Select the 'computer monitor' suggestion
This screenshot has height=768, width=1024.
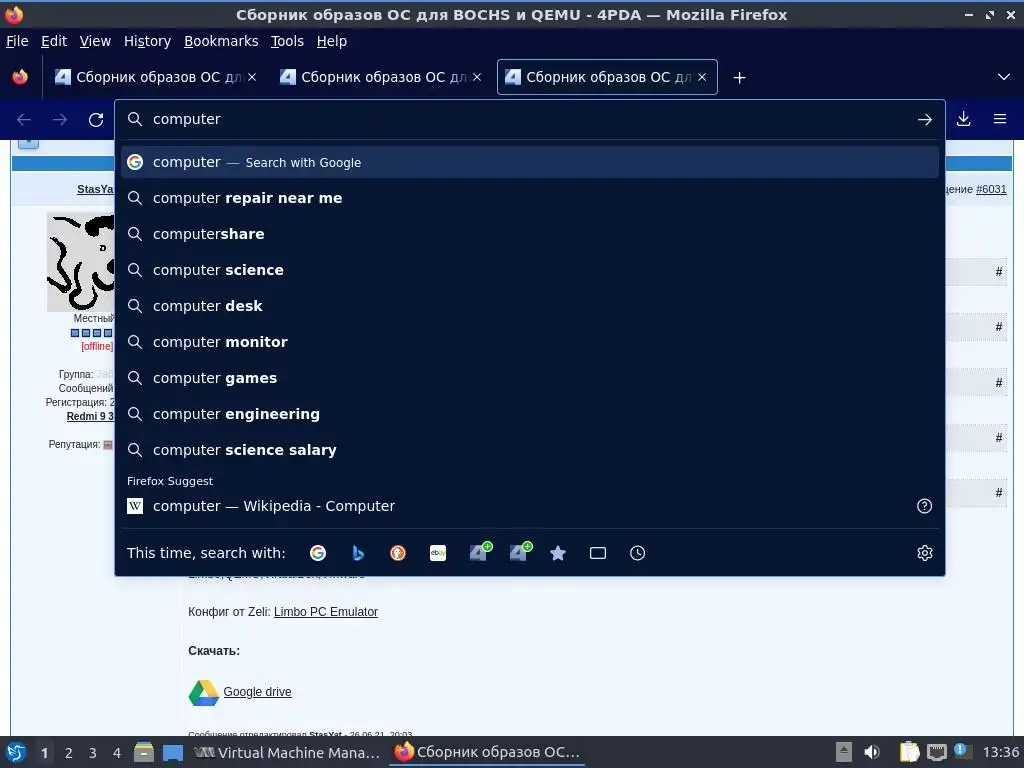coord(530,342)
